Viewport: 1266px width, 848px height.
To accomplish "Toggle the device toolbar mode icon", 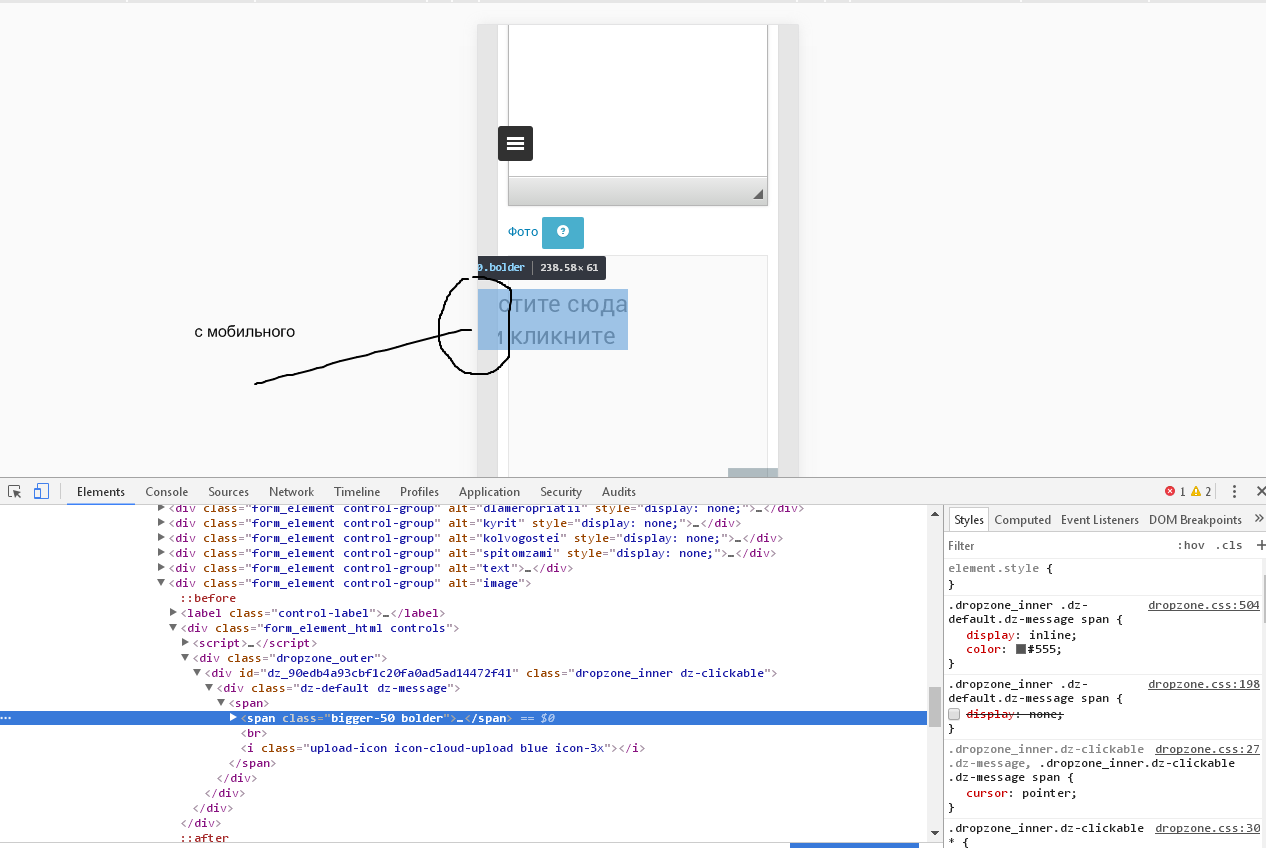I will pos(41,491).
